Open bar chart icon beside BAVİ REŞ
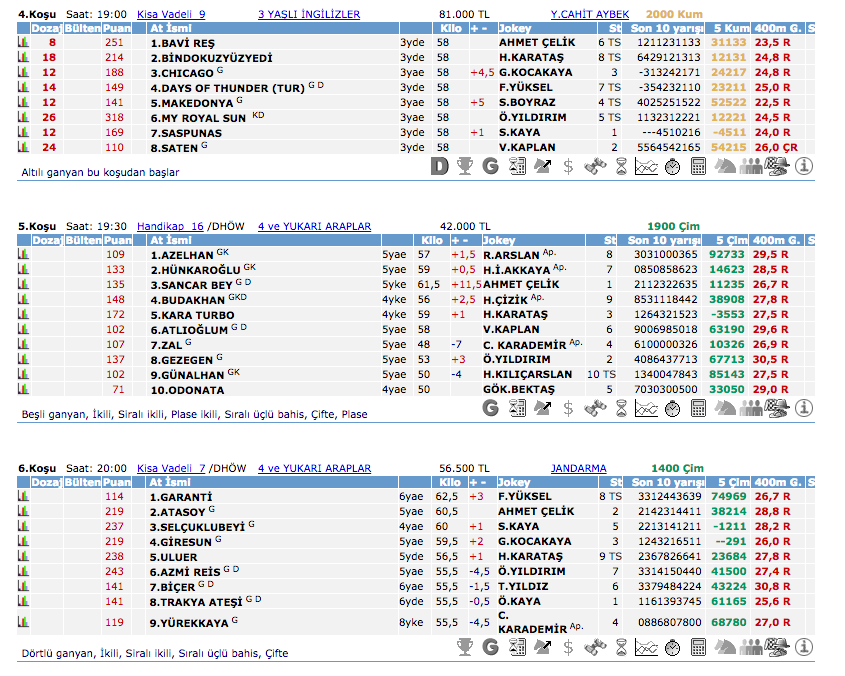This screenshot has width=845, height=676. point(23,43)
